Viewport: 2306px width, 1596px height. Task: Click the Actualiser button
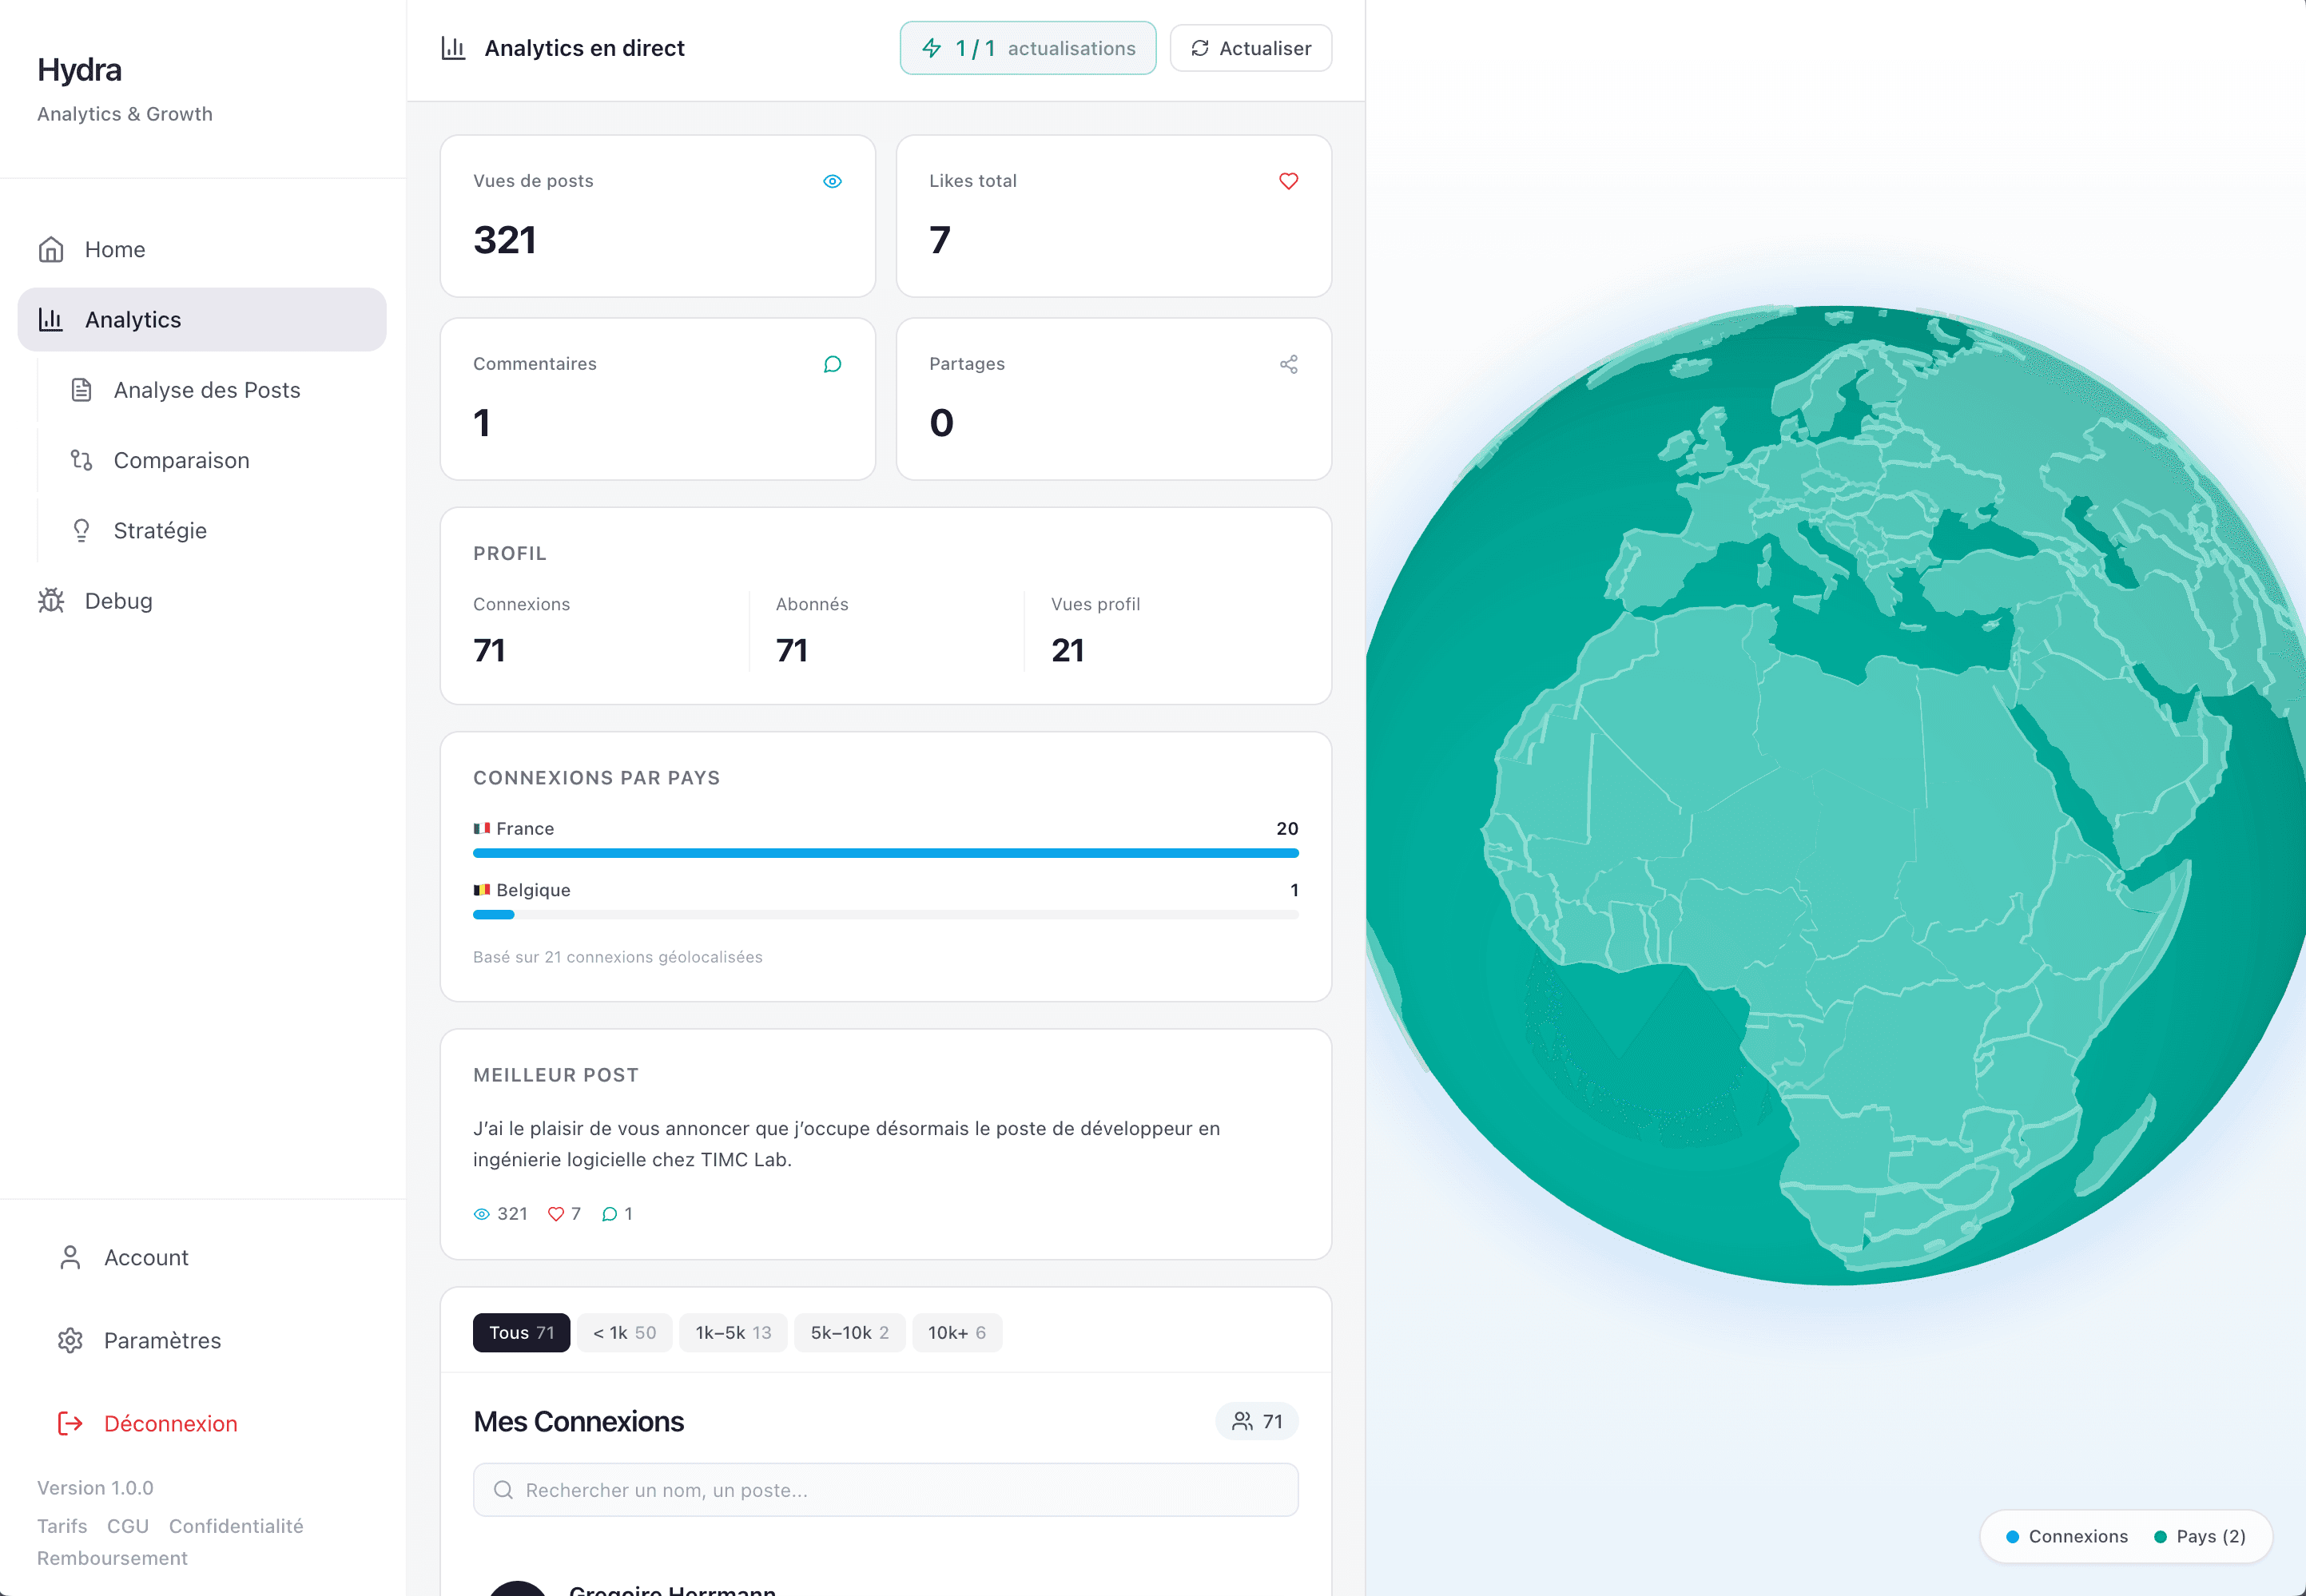click(1251, 48)
